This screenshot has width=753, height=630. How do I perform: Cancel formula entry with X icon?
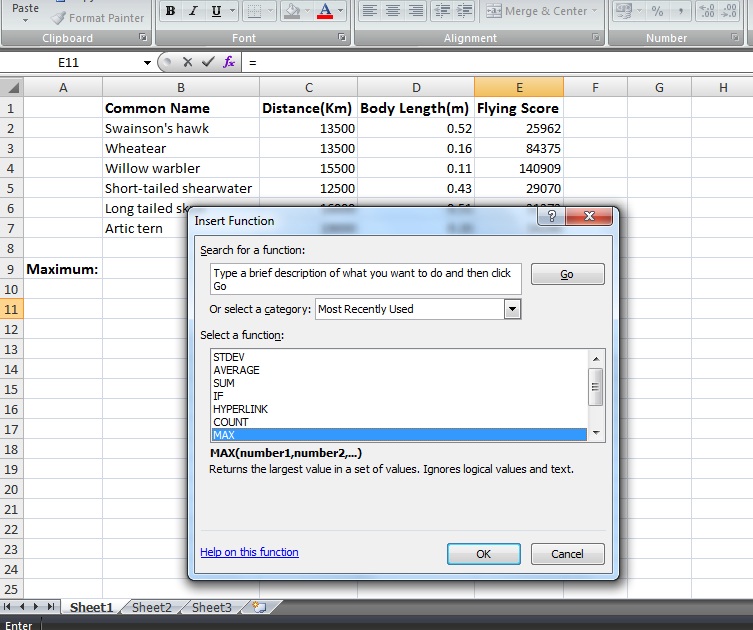pos(187,62)
